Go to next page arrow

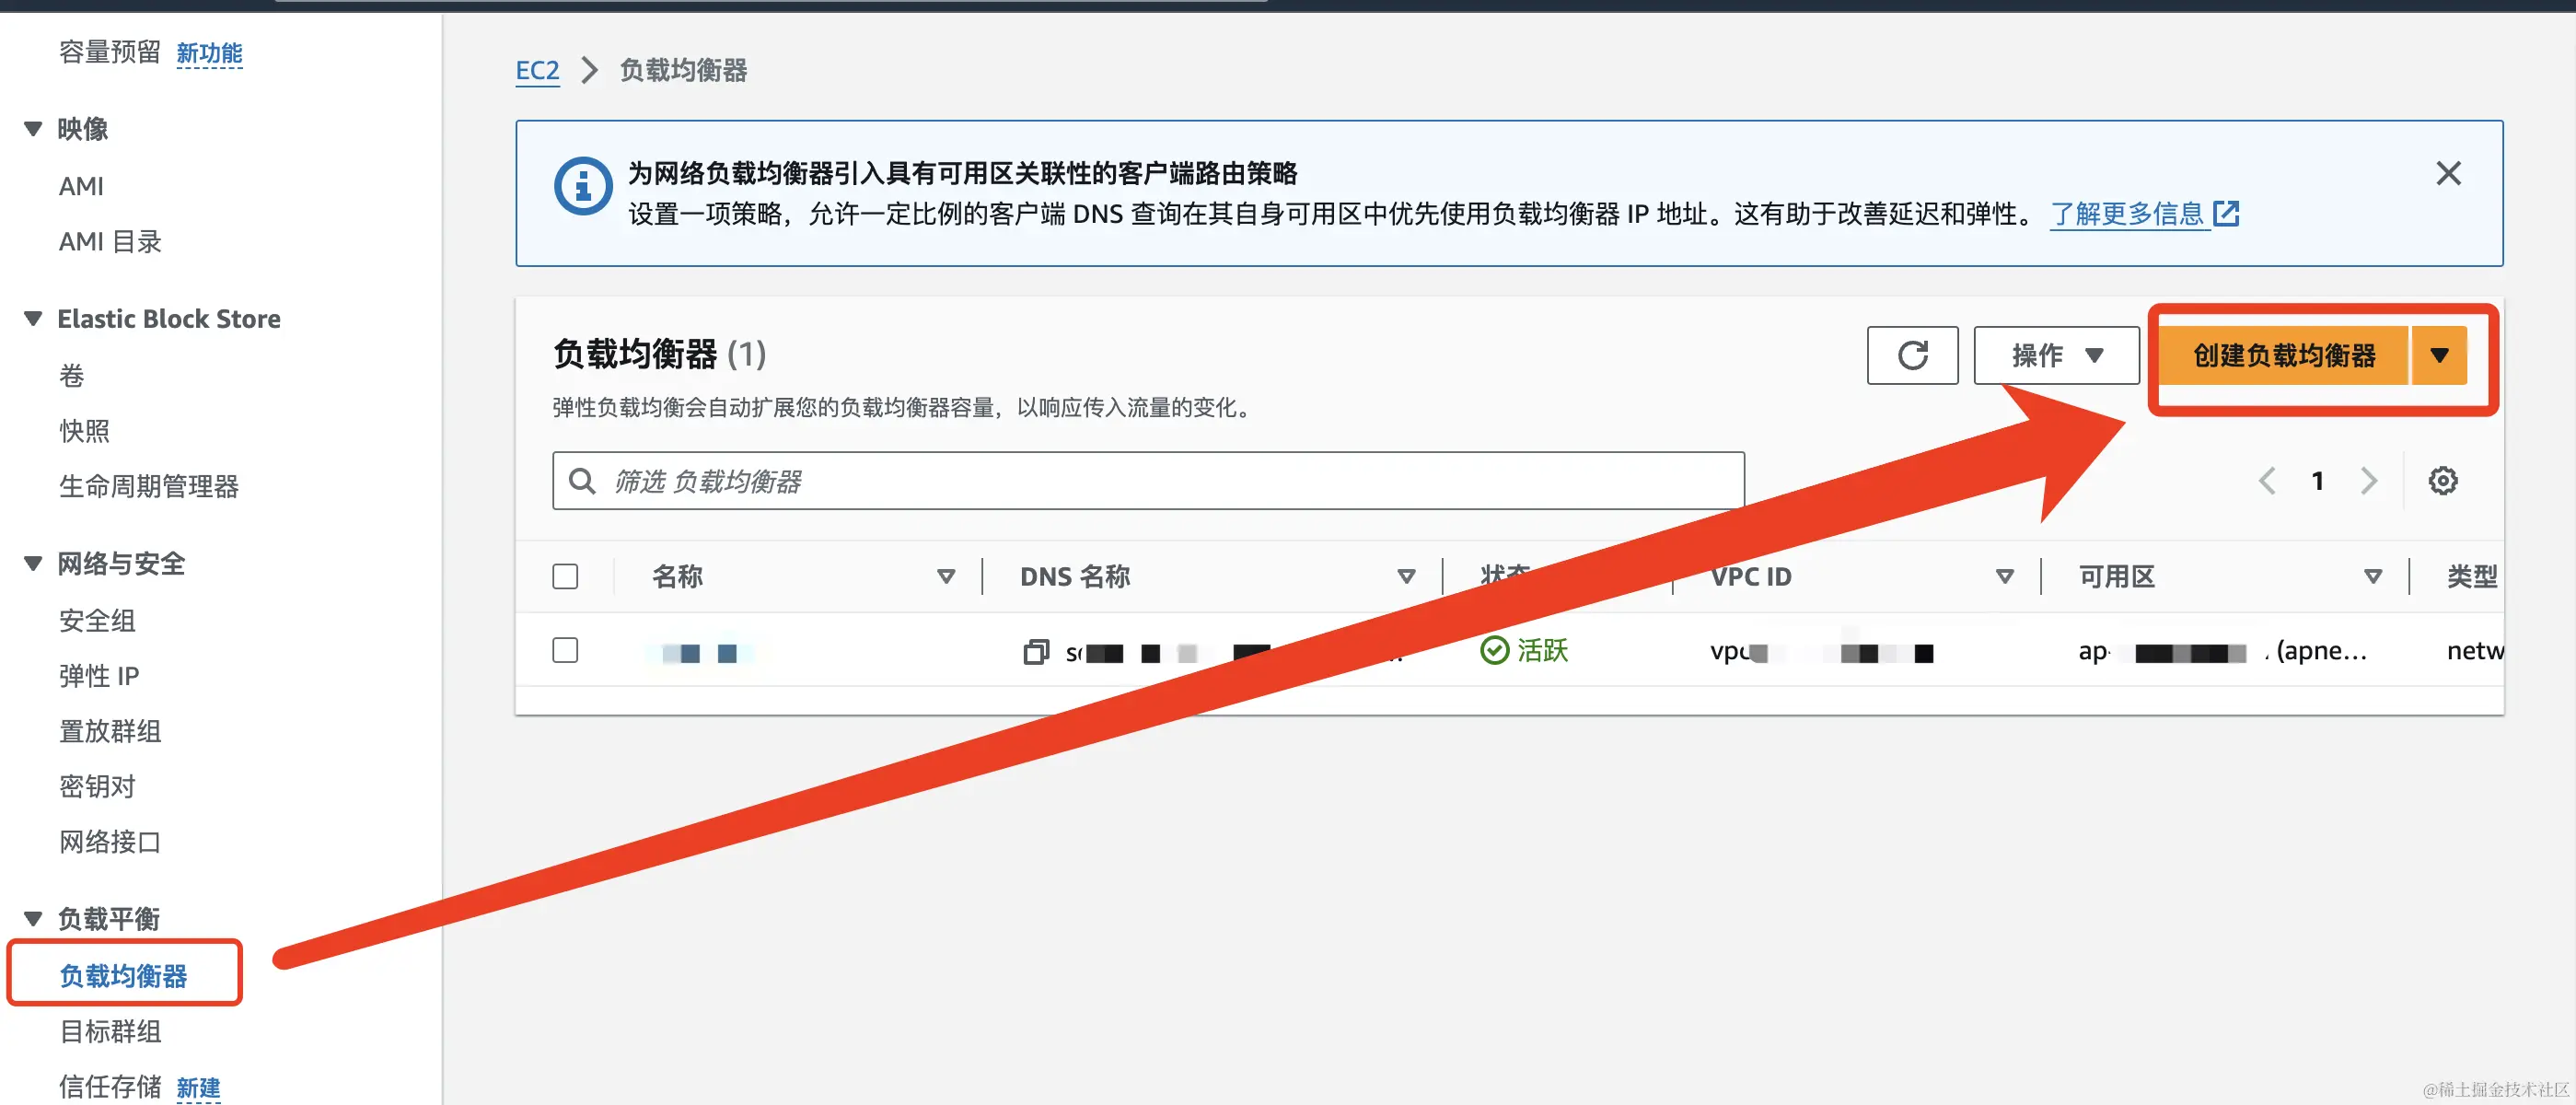[2367, 481]
